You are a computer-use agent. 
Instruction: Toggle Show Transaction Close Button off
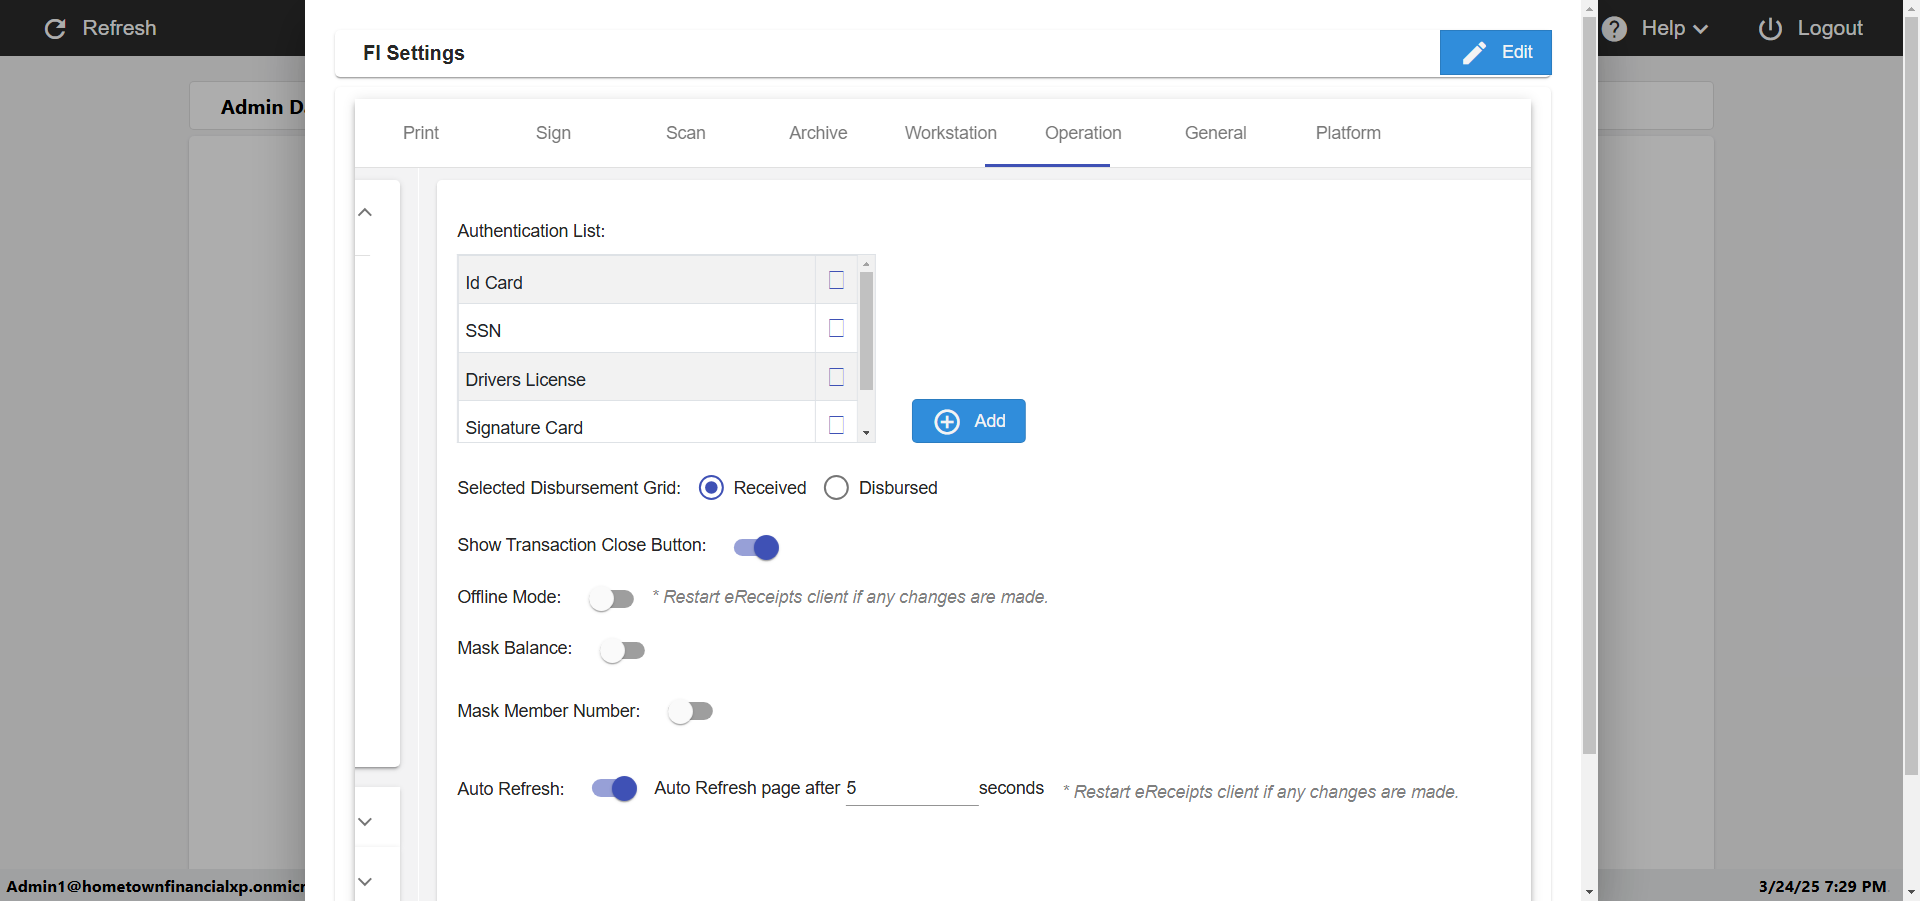[756, 547]
